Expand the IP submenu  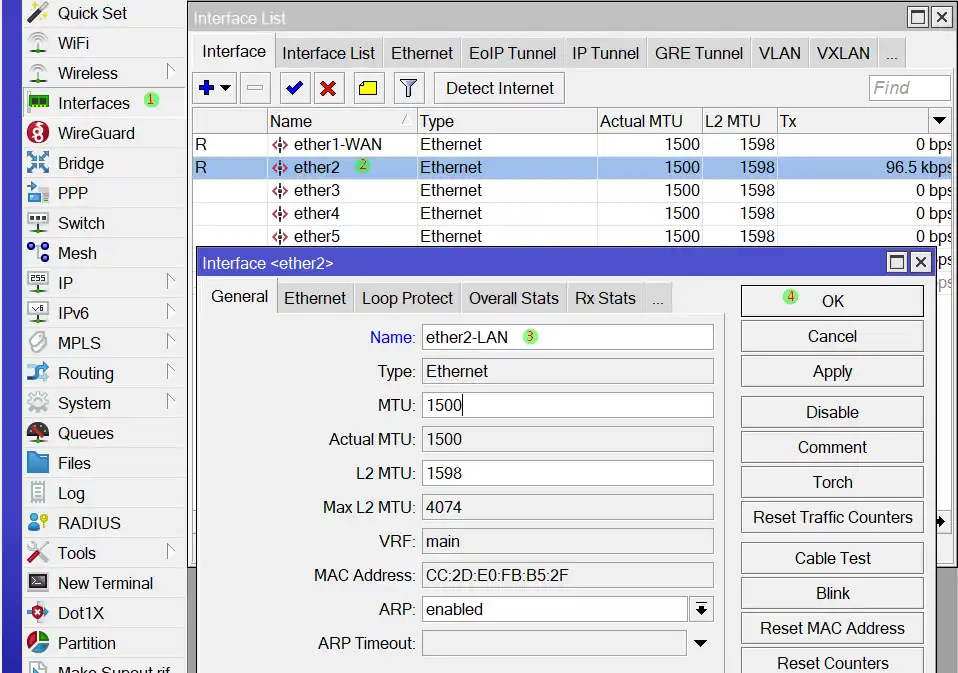coord(65,283)
